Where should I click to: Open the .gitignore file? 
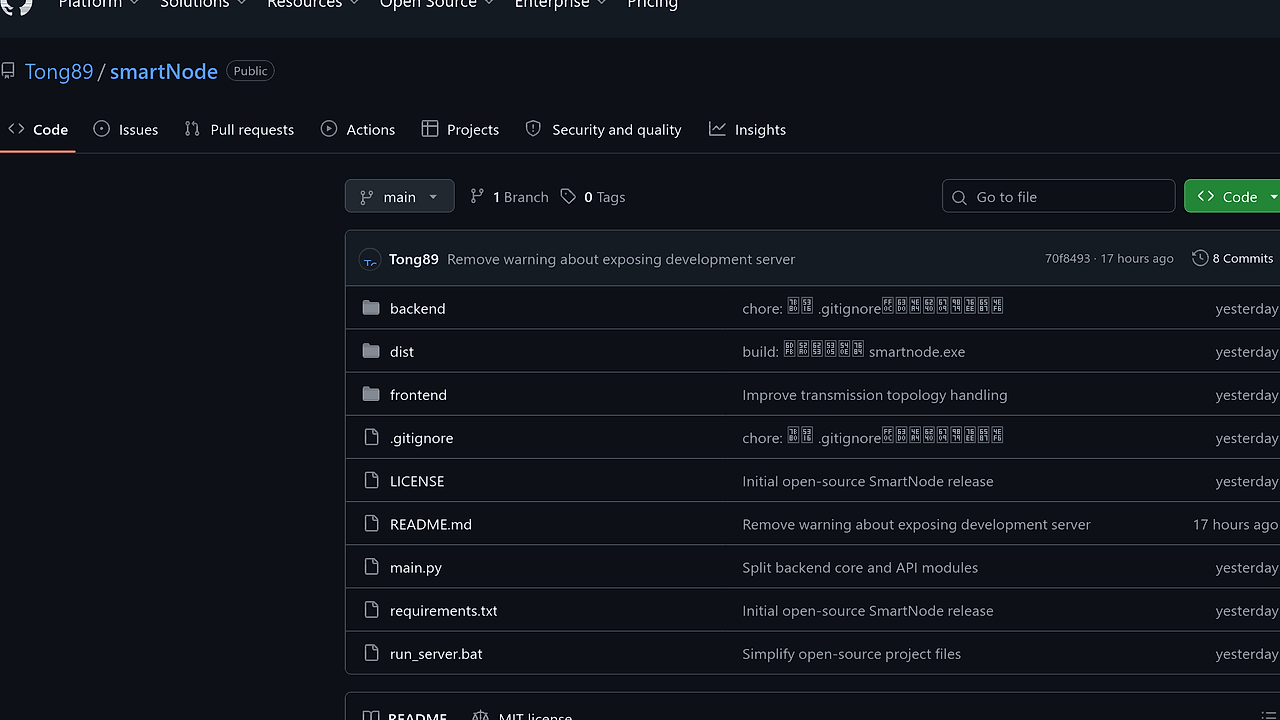[x=421, y=438]
